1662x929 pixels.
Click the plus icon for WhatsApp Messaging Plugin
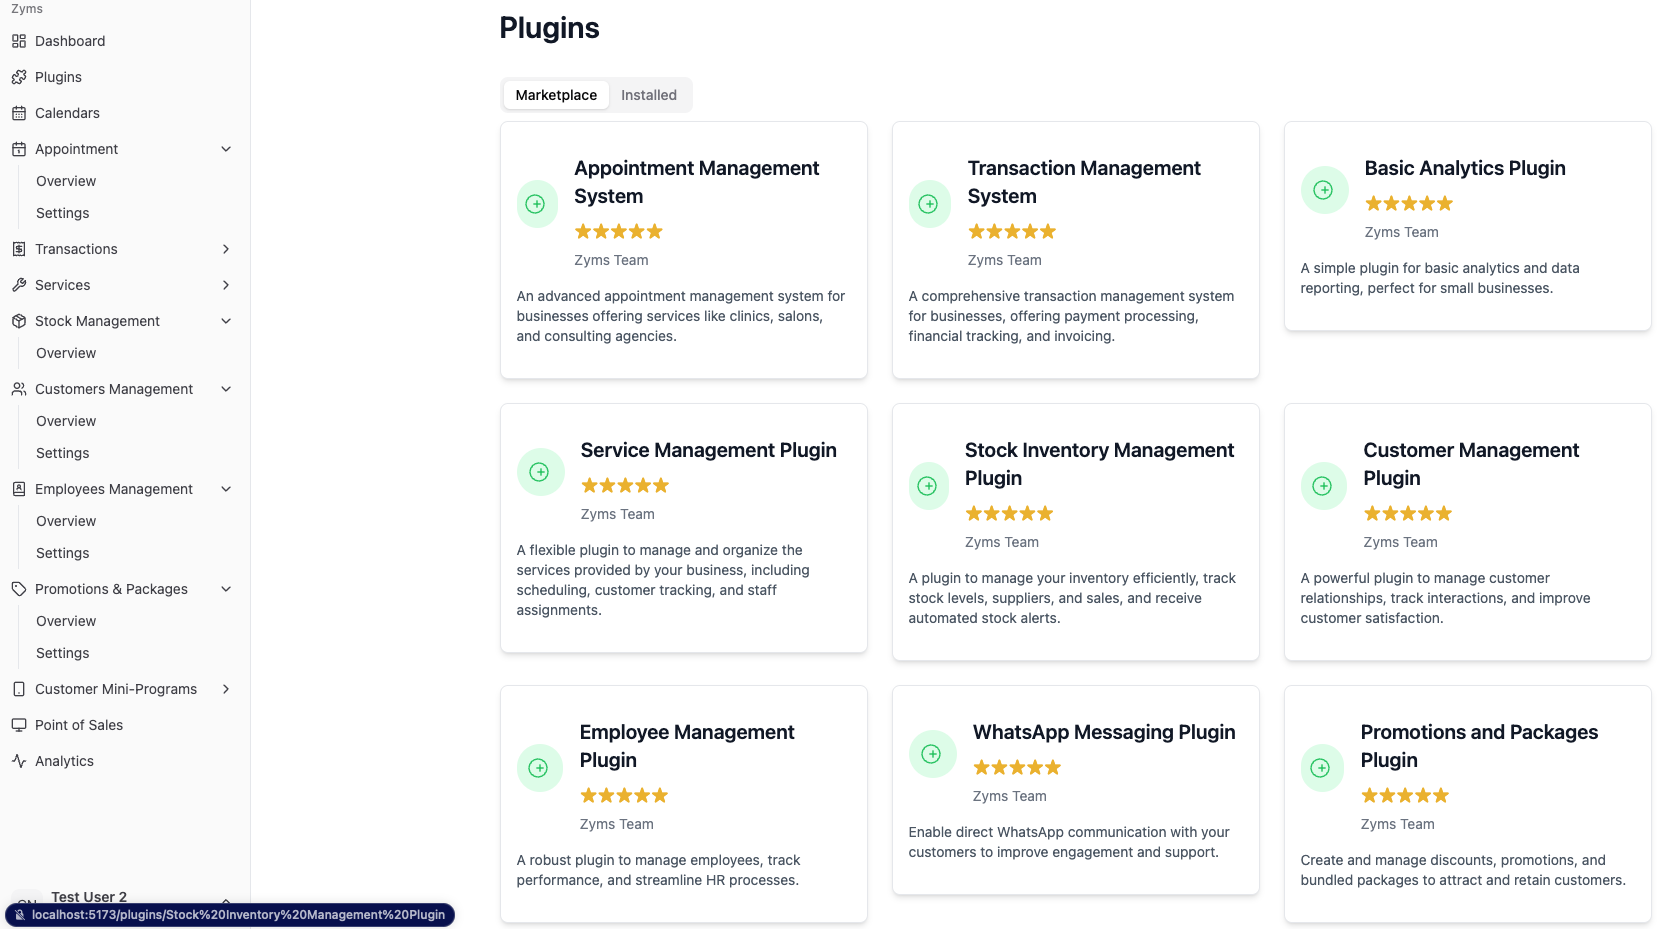tap(931, 754)
